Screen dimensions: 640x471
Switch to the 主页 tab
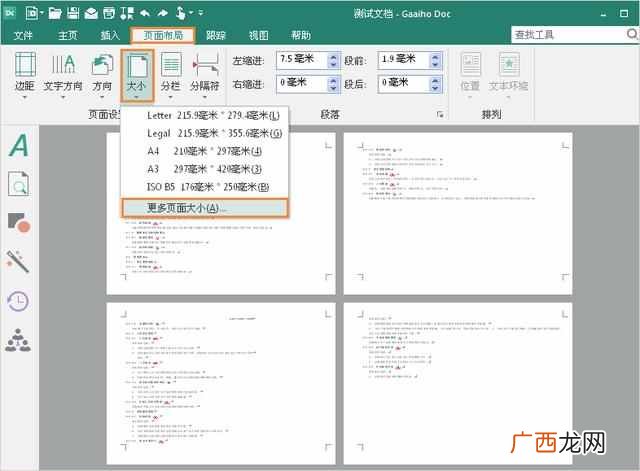(68, 36)
